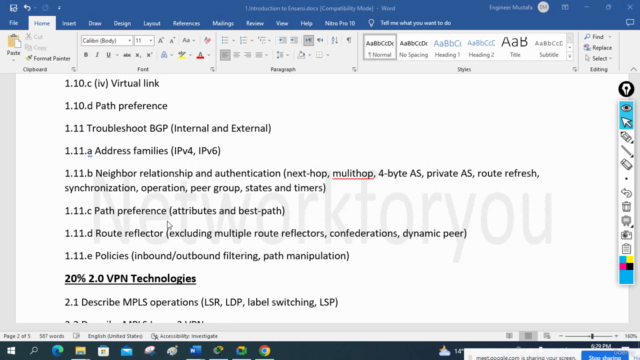Image resolution: width=640 pixels, height=360 pixels.
Task: Click the pen nib annotation tool icon
Action: pyautogui.click(x=626, y=89)
